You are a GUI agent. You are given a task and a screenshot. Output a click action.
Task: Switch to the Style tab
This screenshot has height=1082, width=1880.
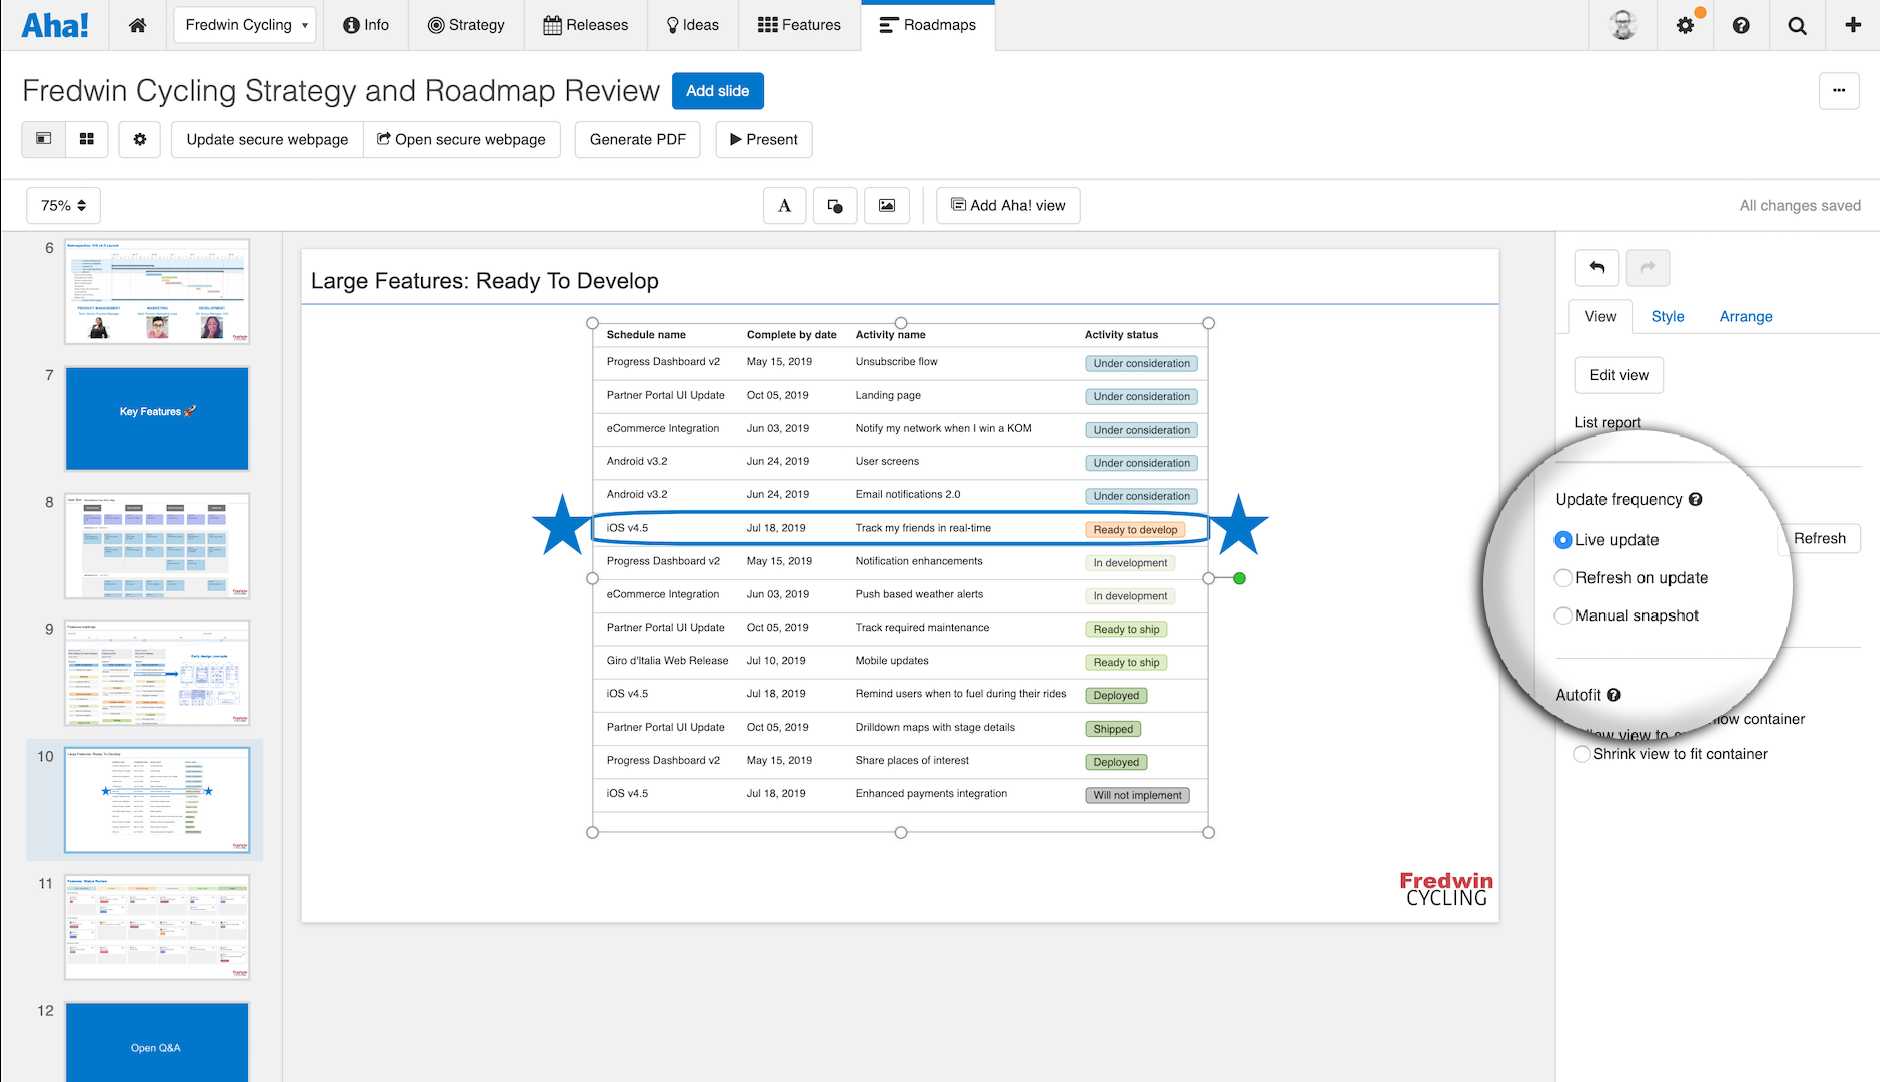coord(1667,316)
